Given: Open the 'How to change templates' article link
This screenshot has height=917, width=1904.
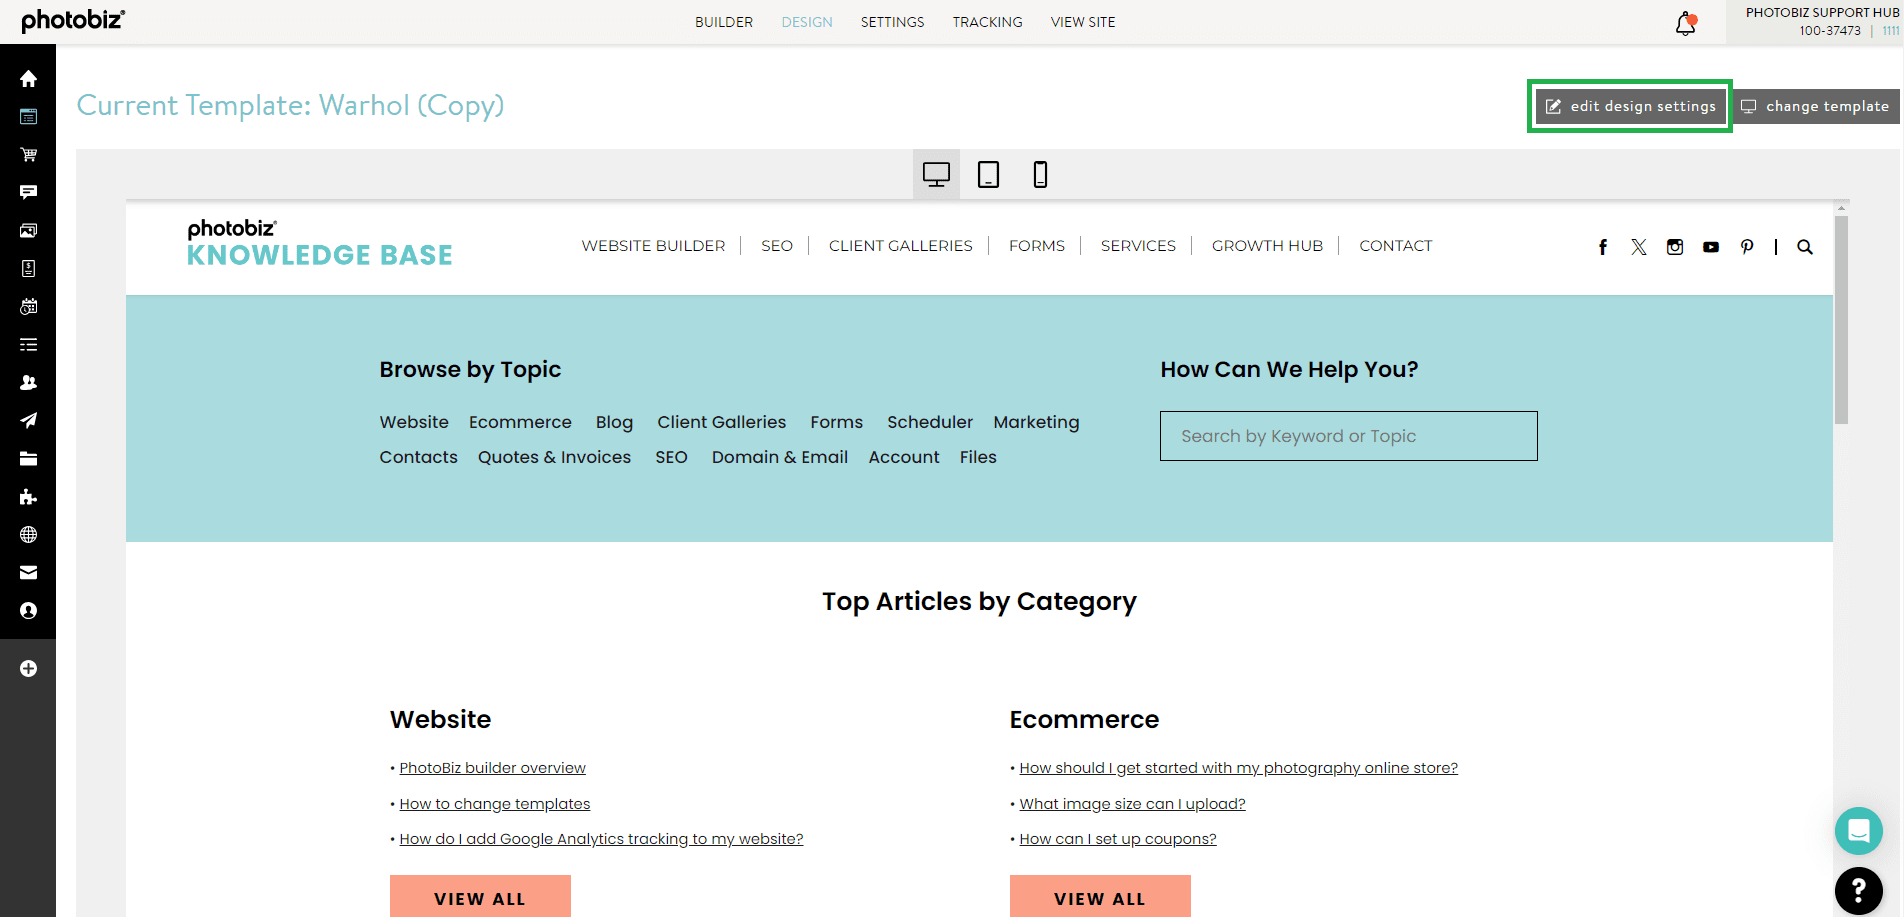Looking at the screenshot, I should pyautogui.click(x=495, y=804).
